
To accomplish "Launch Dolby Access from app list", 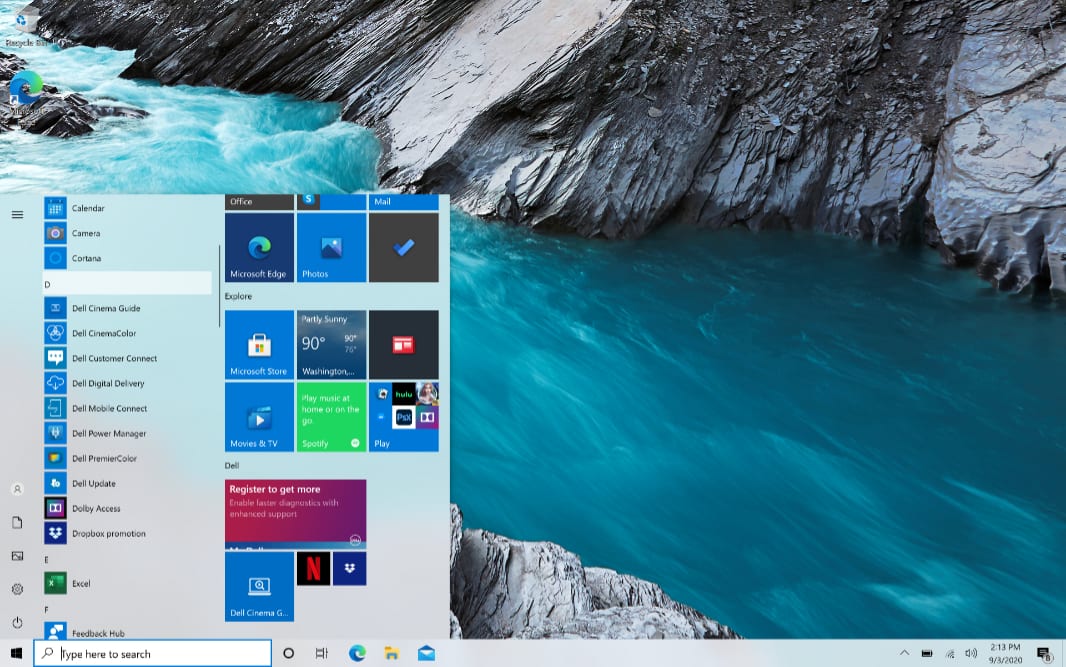I will coord(95,508).
